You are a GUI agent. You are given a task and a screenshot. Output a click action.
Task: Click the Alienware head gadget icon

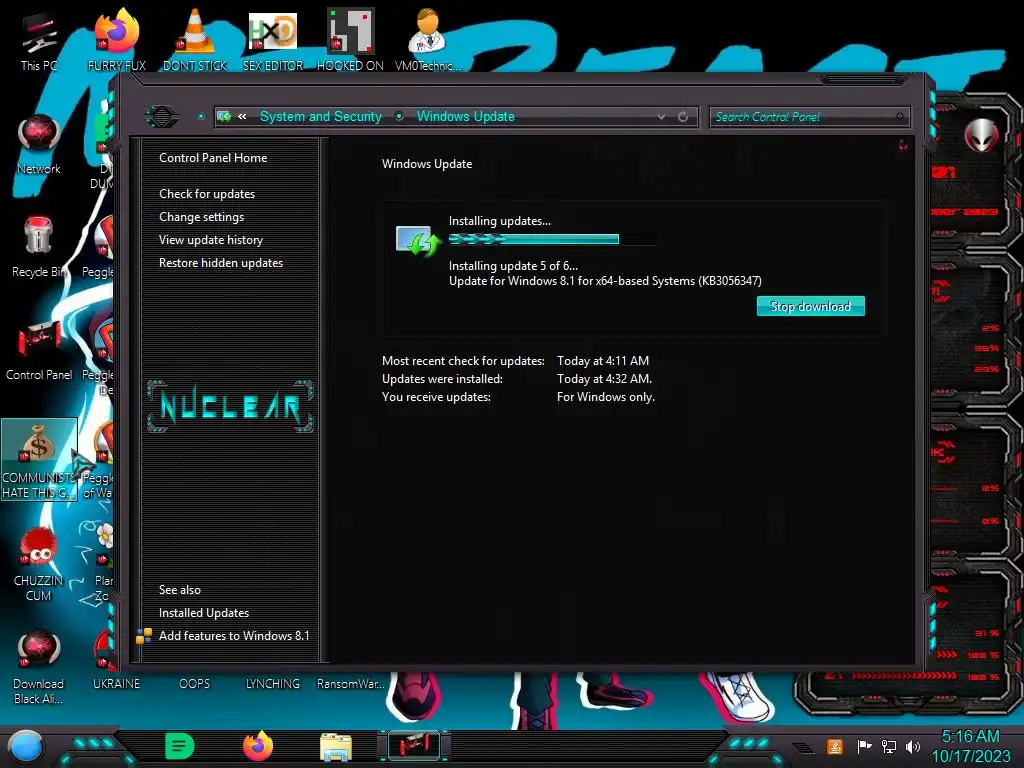[982, 135]
